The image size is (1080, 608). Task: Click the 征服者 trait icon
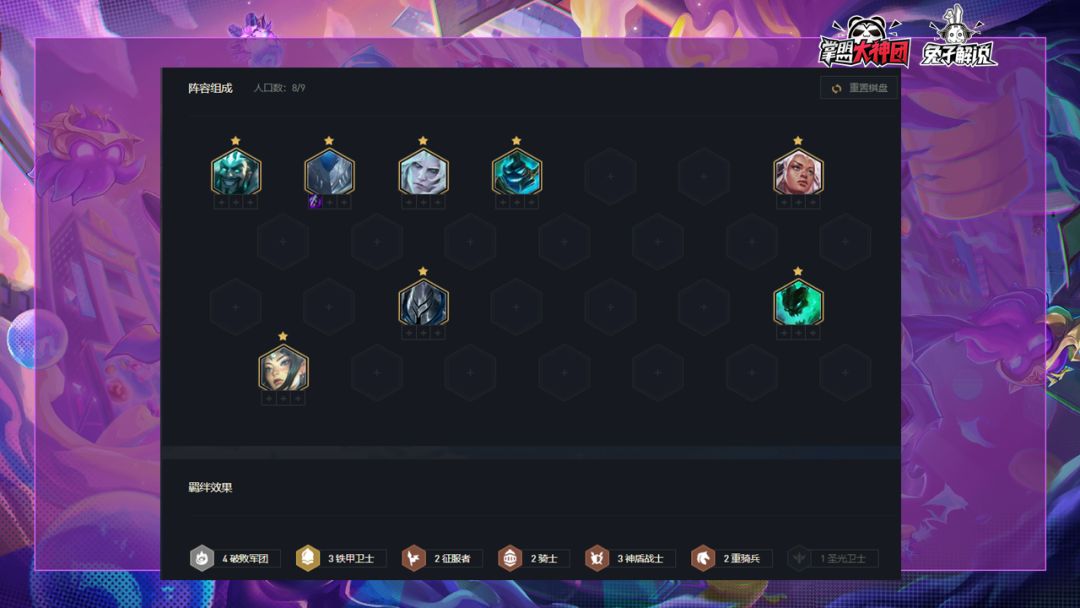click(x=414, y=558)
